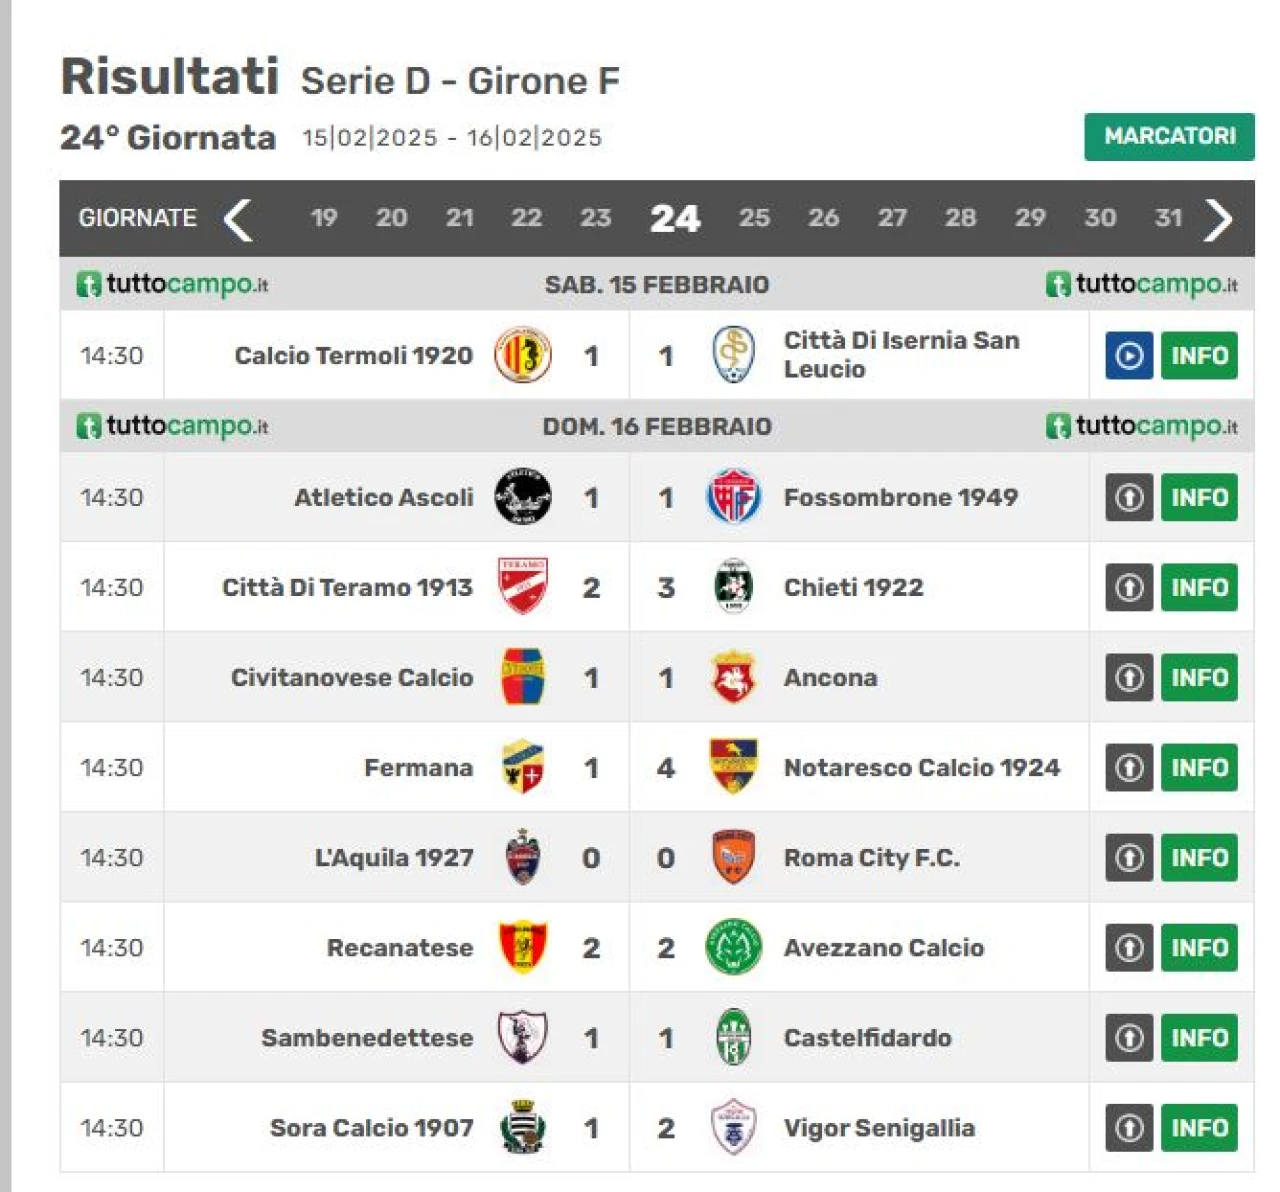This screenshot has width=1280, height=1192.
Task: Click the top-left tuttocampo.it logo
Action: (172, 284)
